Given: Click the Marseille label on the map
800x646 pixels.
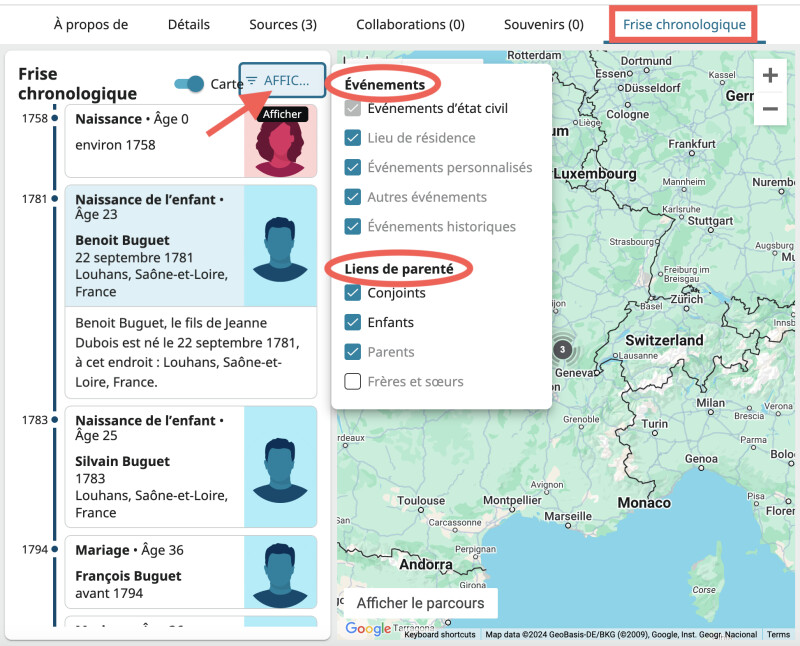Looking at the screenshot, I should [568, 516].
